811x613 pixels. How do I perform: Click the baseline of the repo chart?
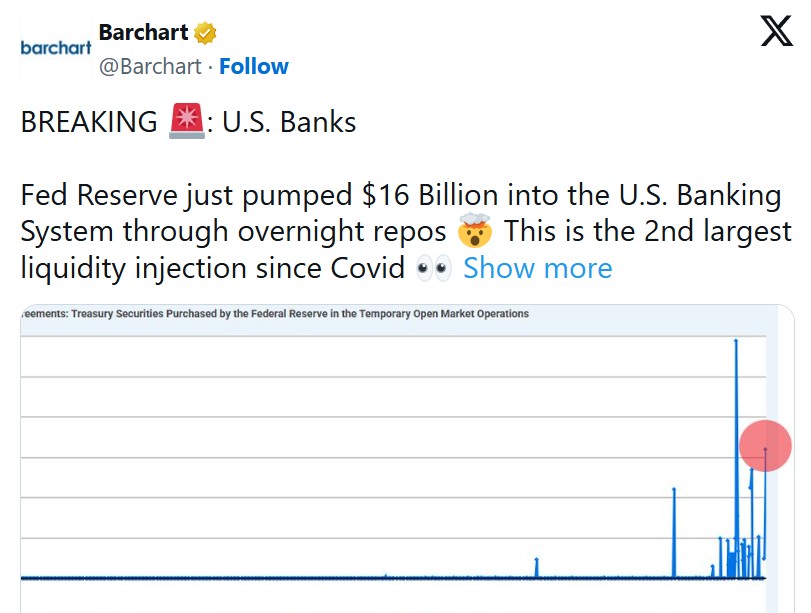pyautogui.click(x=300, y=577)
